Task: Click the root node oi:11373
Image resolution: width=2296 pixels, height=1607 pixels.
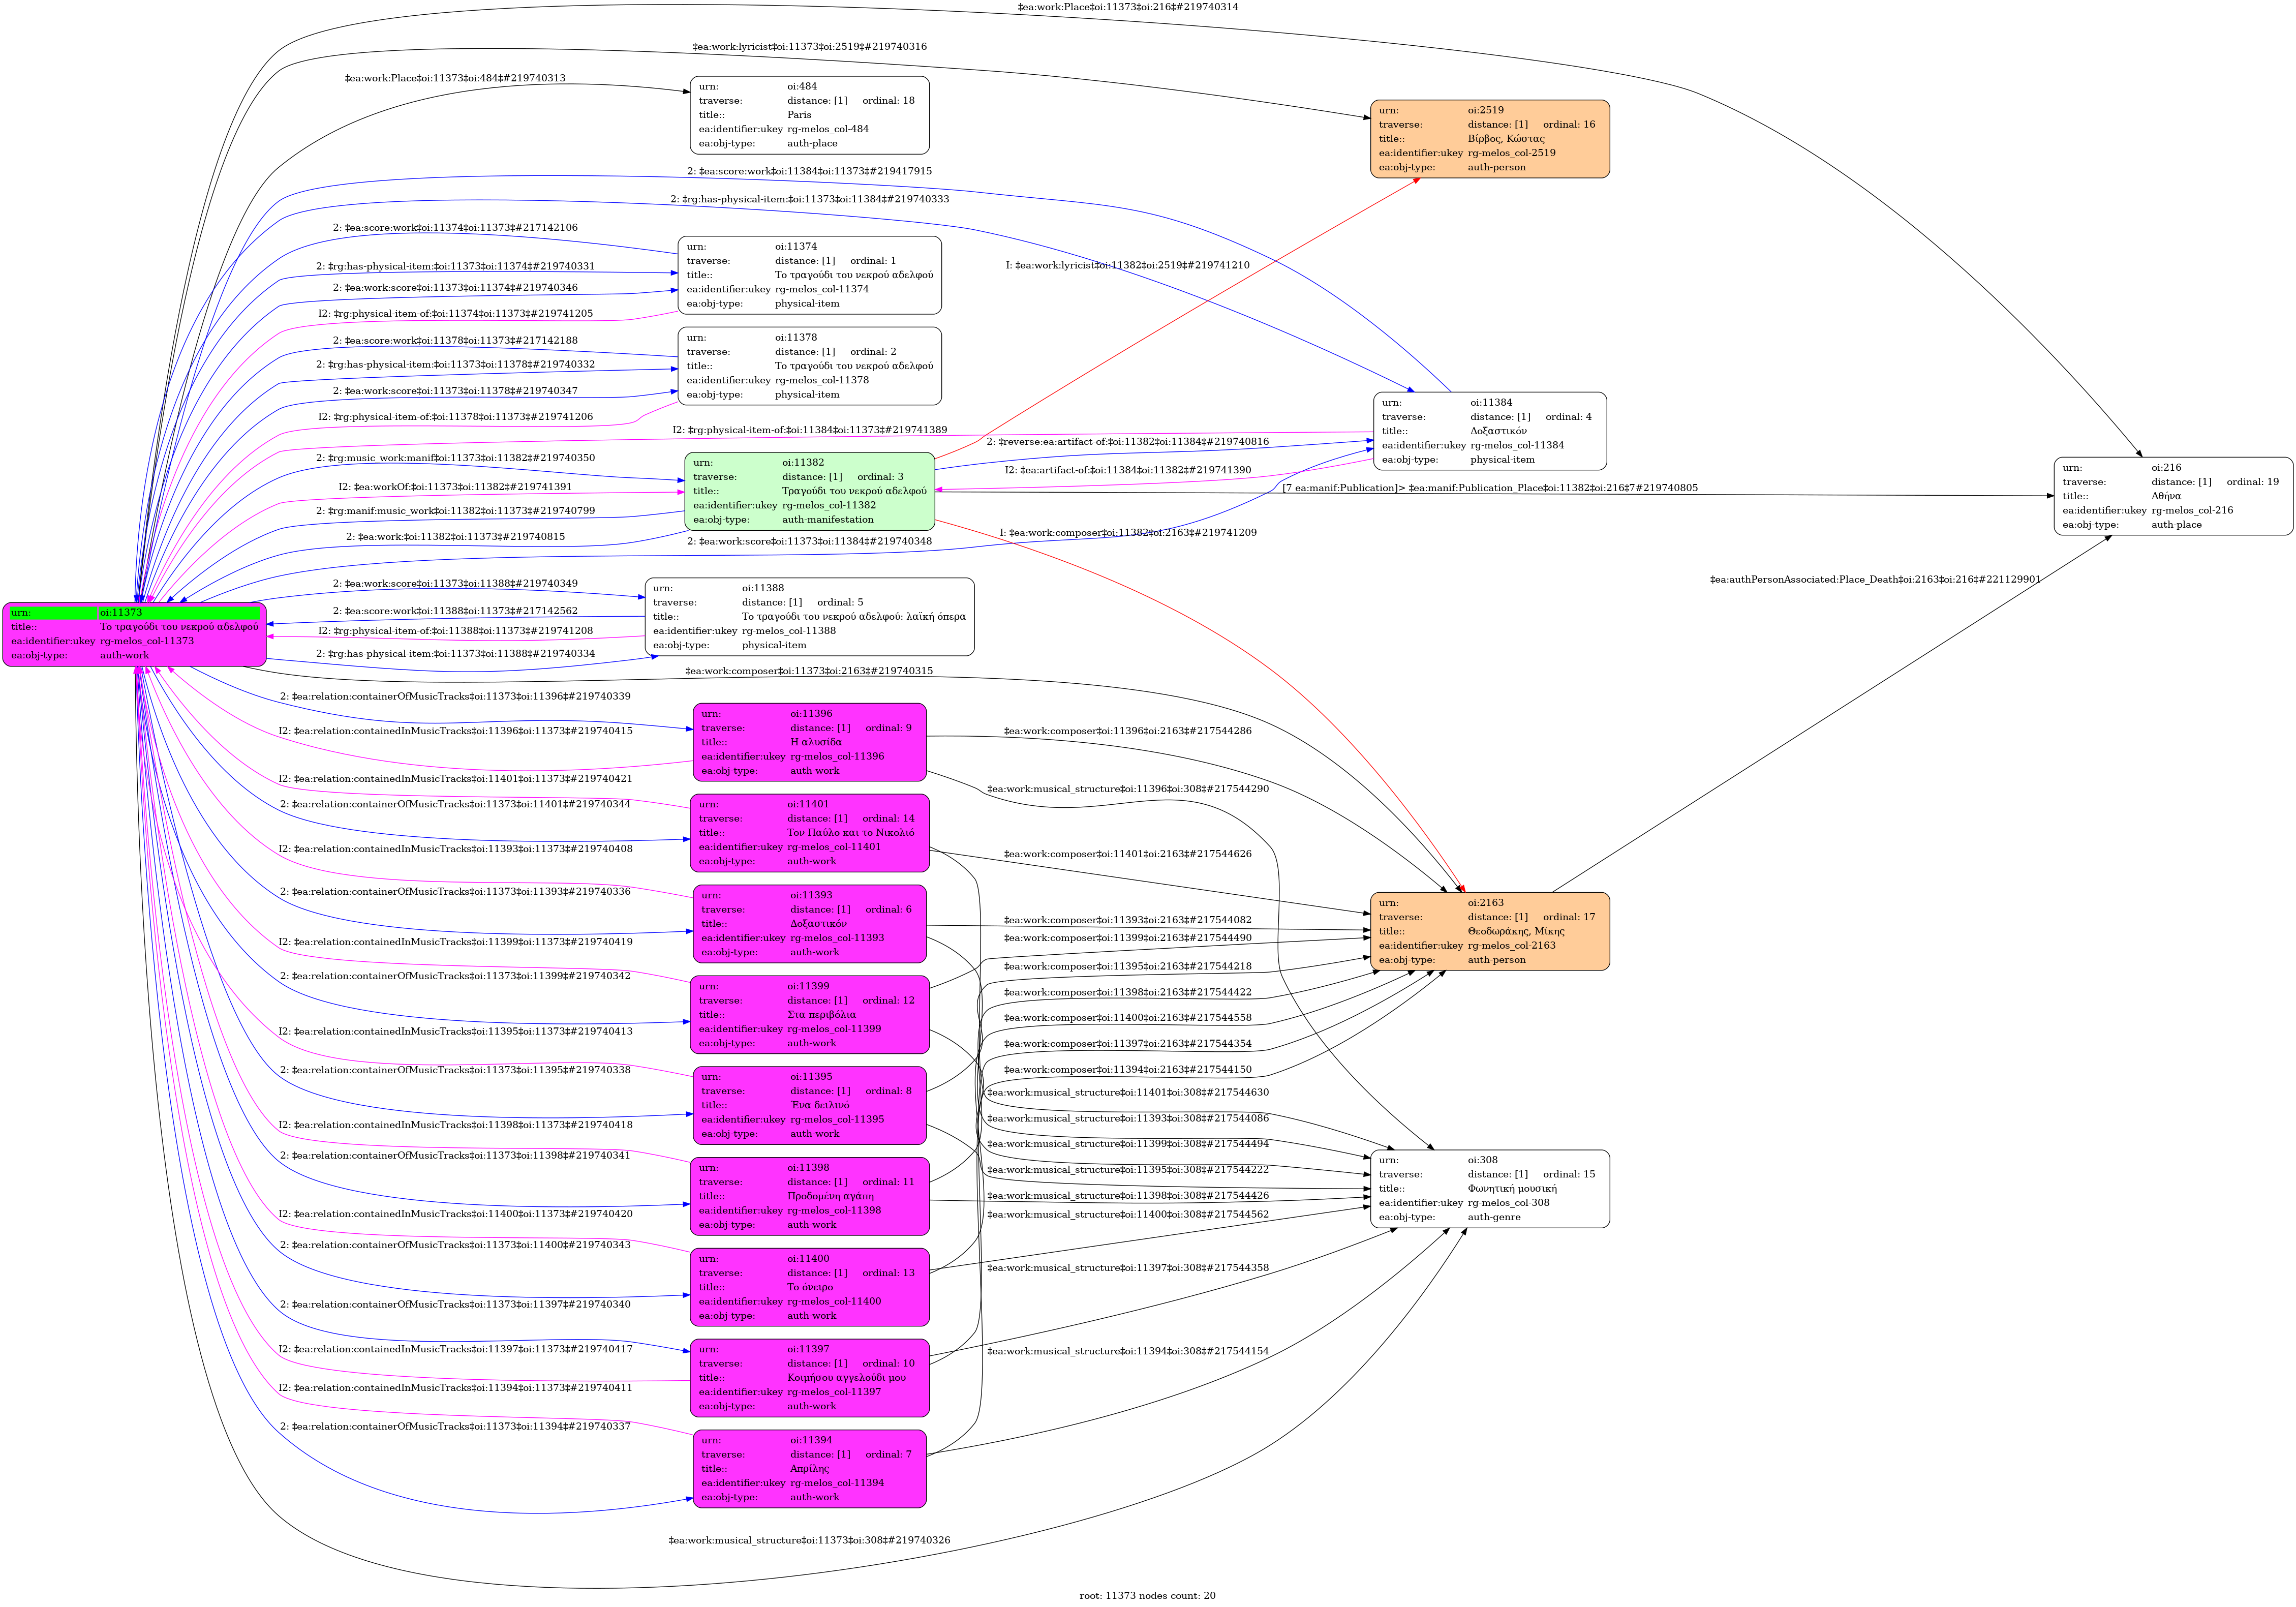Action: (x=134, y=634)
